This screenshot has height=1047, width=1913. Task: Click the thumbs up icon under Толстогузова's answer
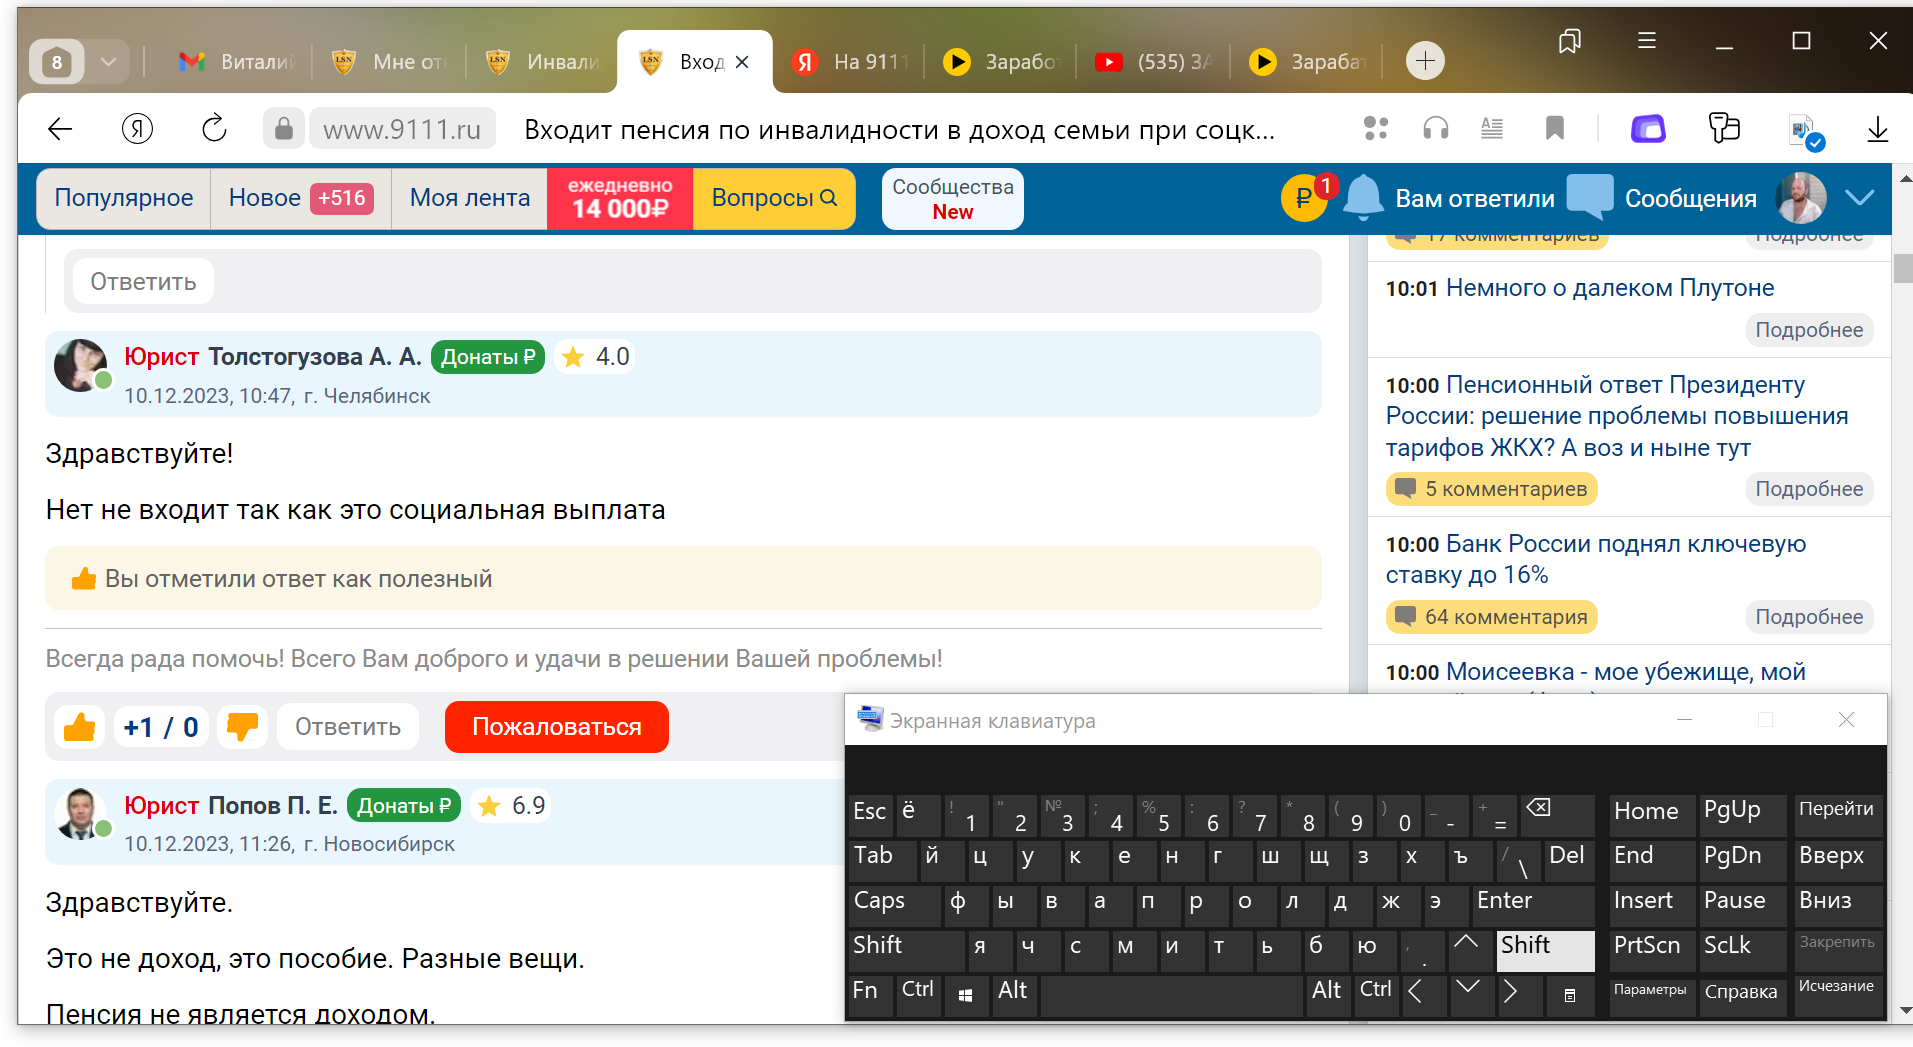pyautogui.click(x=80, y=727)
